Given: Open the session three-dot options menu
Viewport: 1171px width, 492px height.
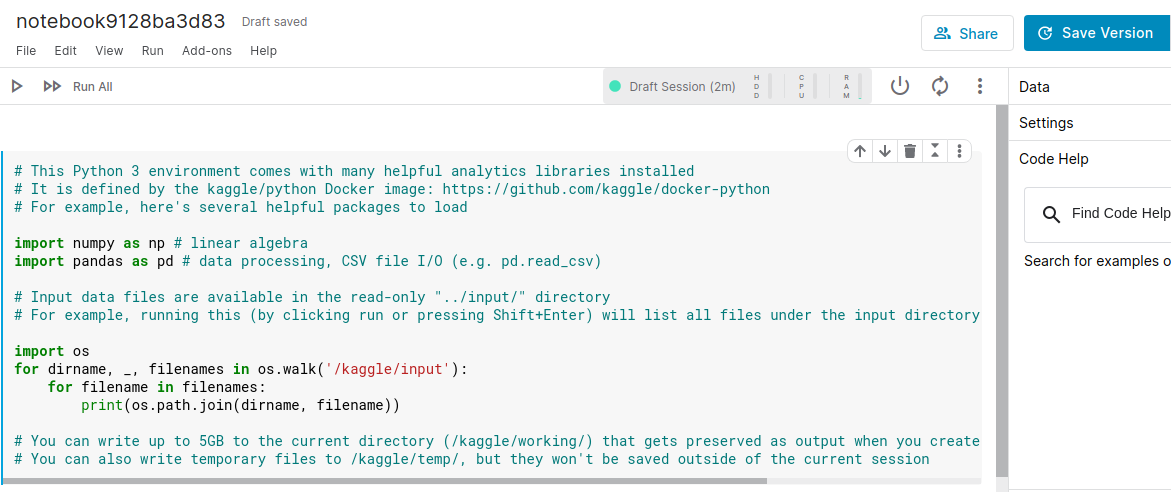Looking at the screenshot, I should coord(980,87).
